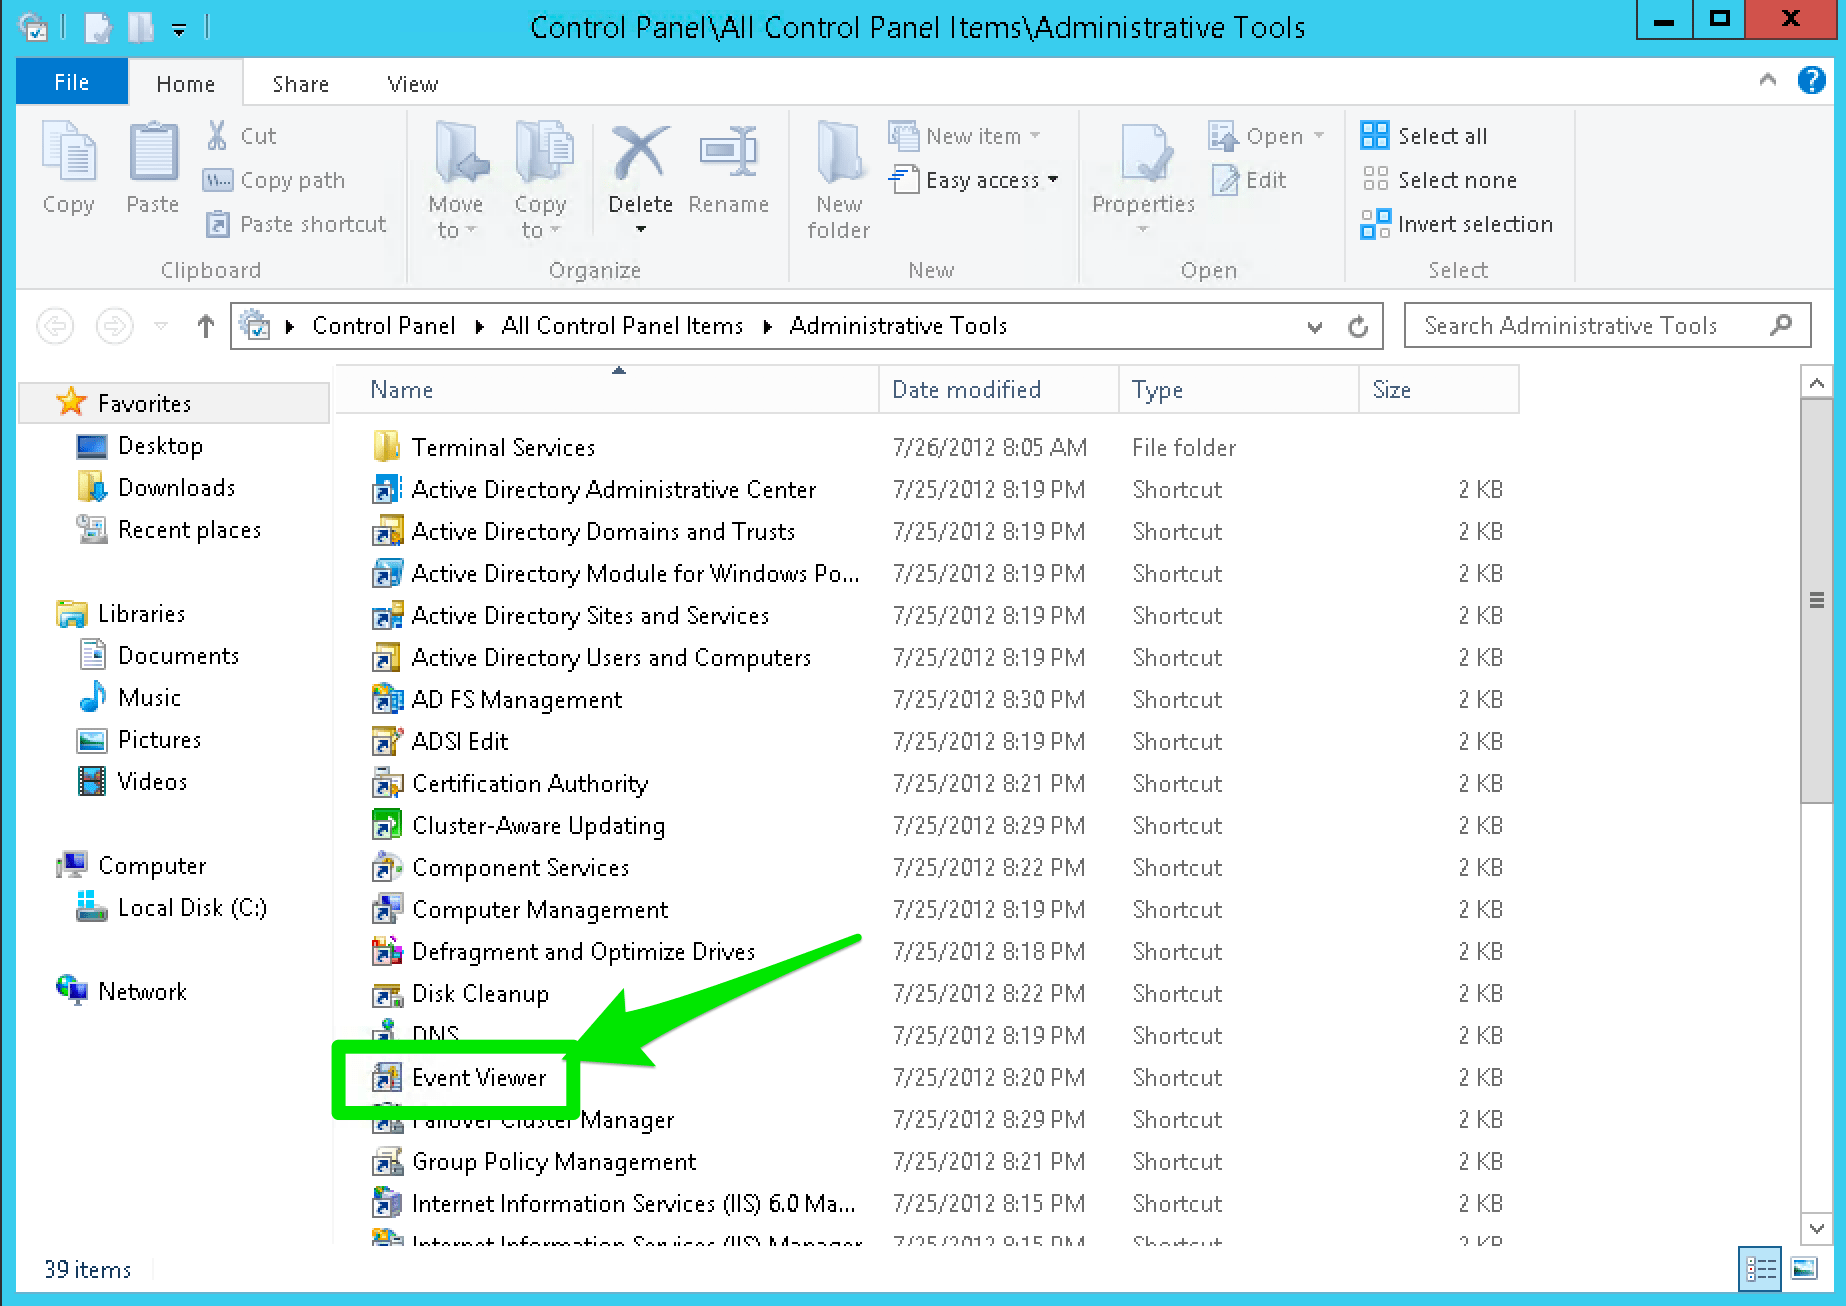1846x1306 pixels.
Task: Click the Help question mark button
Action: click(1811, 80)
